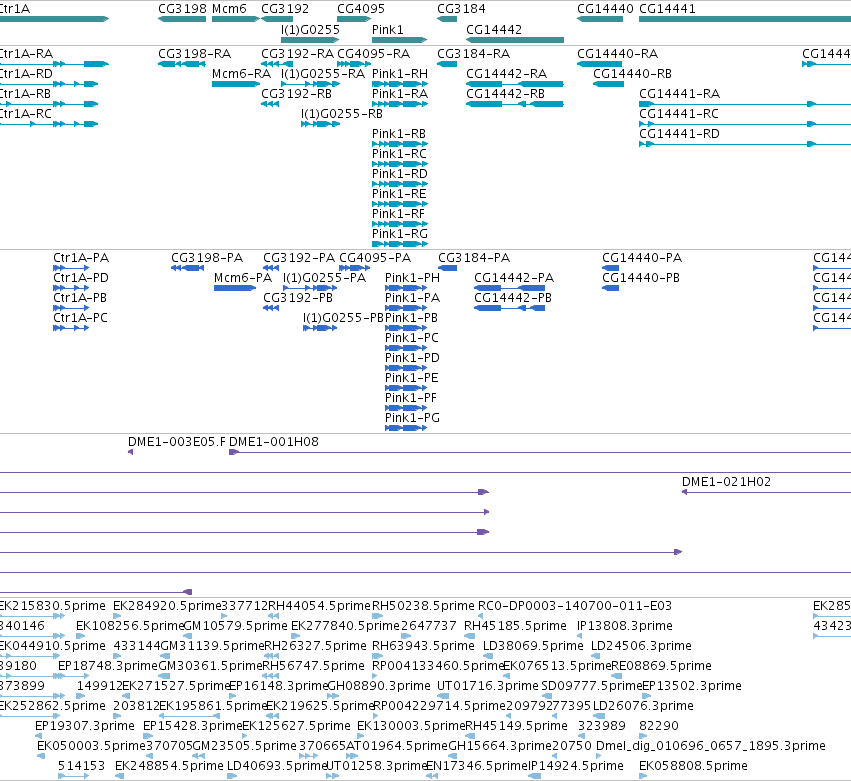The height and width of the screenshot is (781, 851).
Task: Select the CG4095 gene label
Action: [361, 9]
